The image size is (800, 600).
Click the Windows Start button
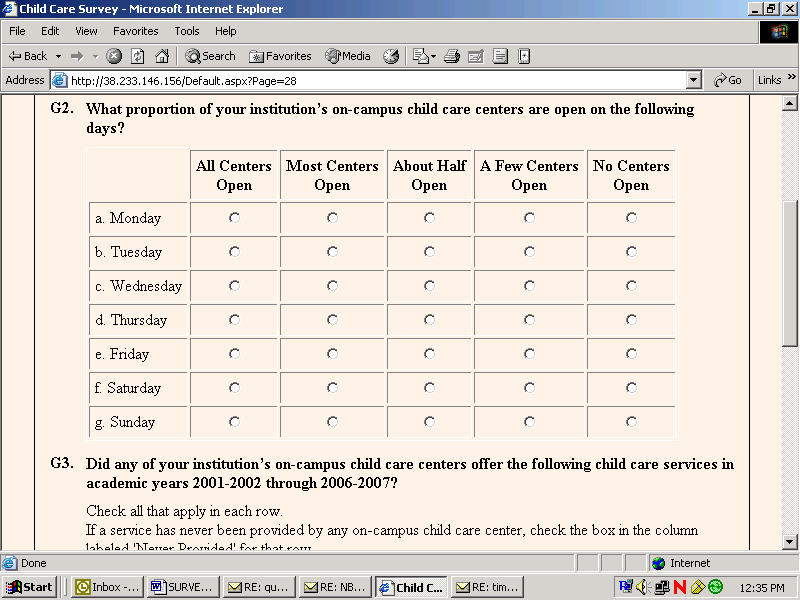[x=30, y=587]
